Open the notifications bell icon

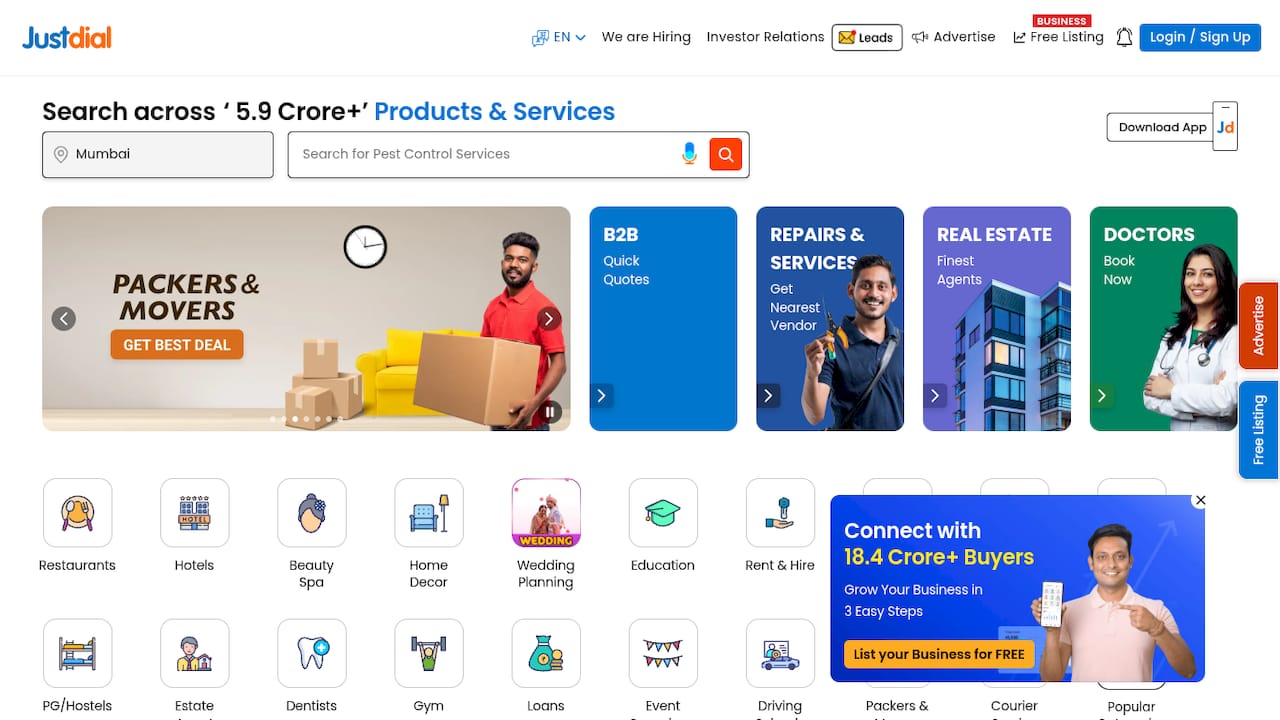point(1124,37)
